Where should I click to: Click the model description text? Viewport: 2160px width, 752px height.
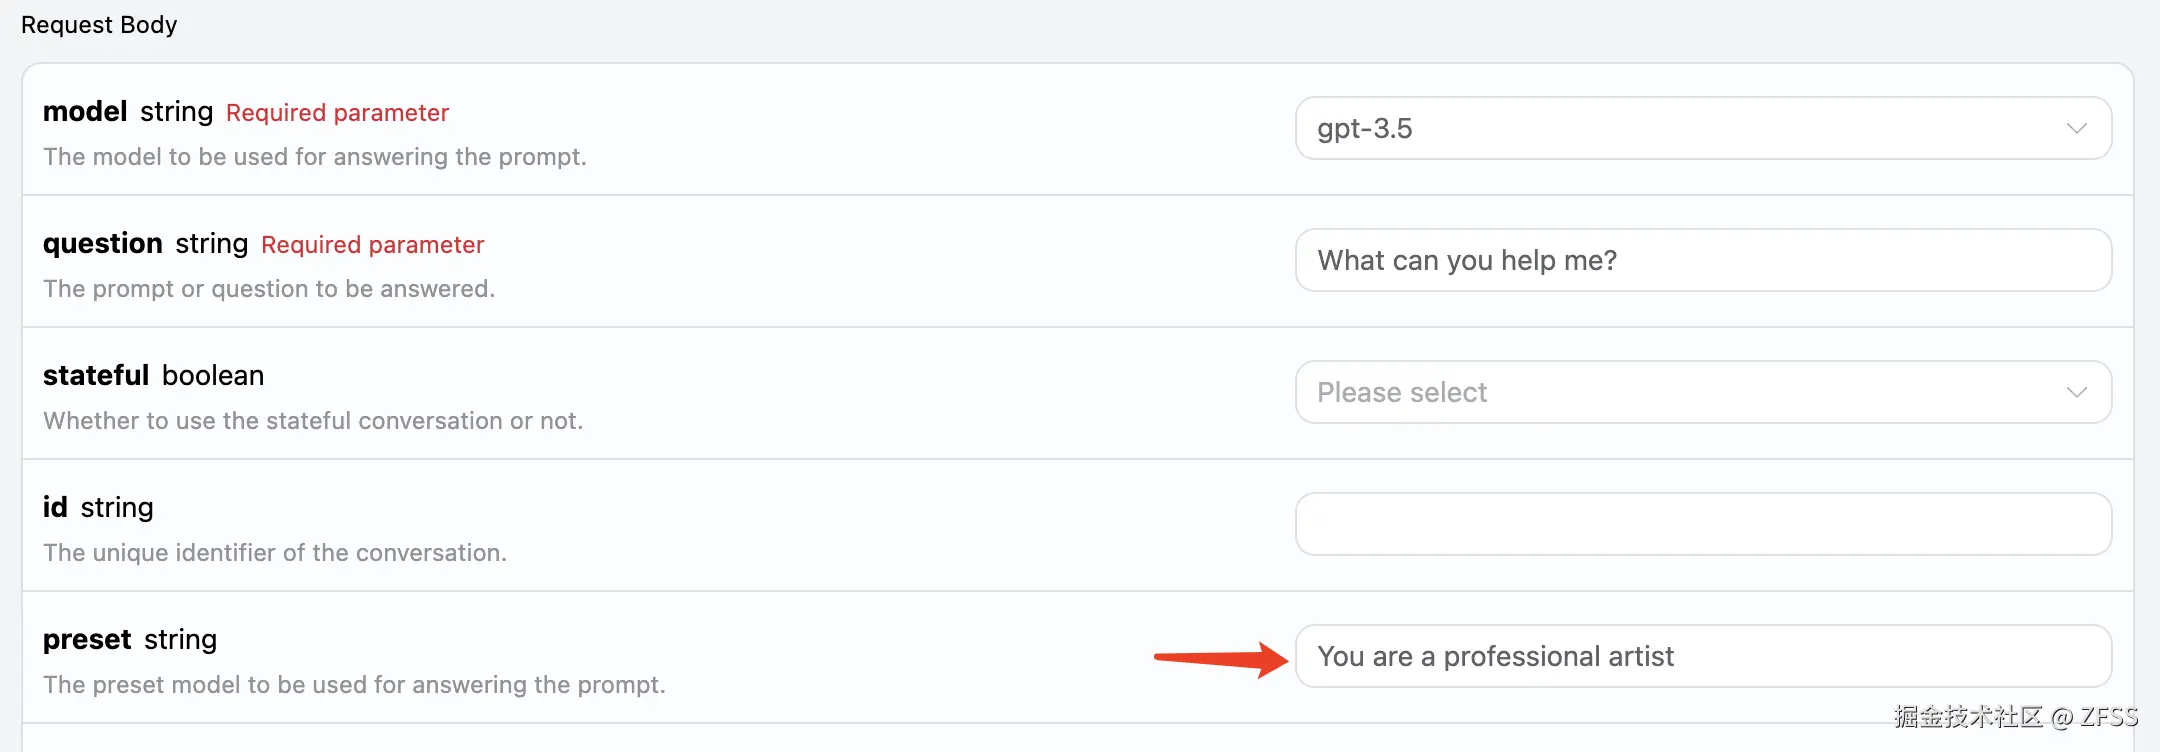(x=314, y=157)
